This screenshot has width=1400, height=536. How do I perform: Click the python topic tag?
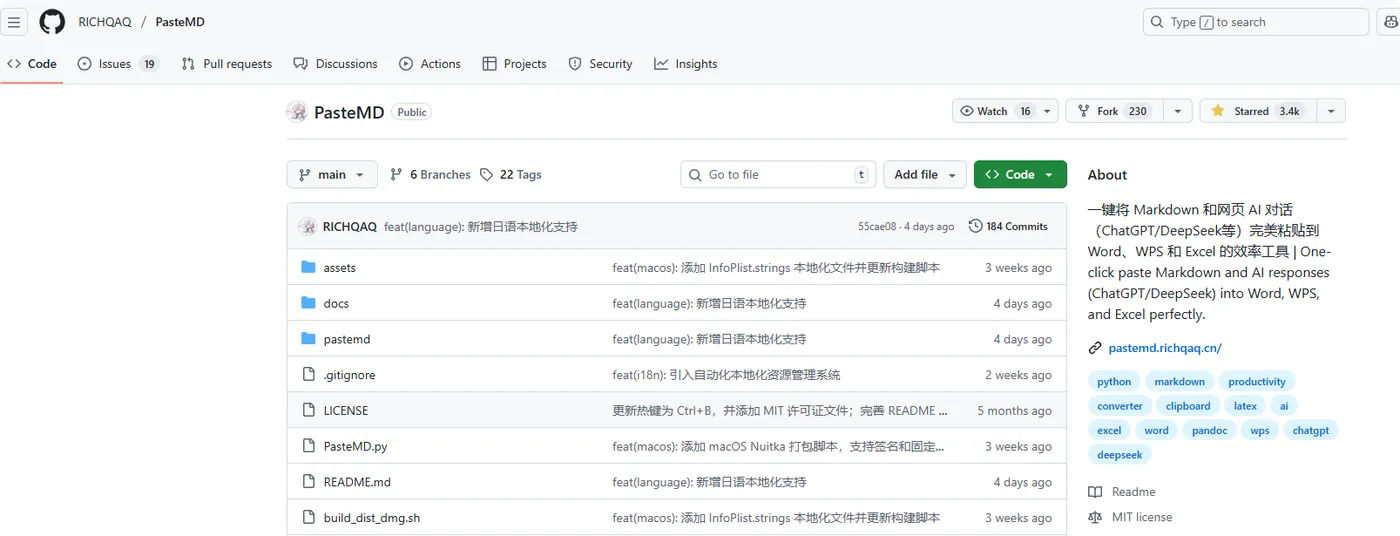pos(1114,381)
